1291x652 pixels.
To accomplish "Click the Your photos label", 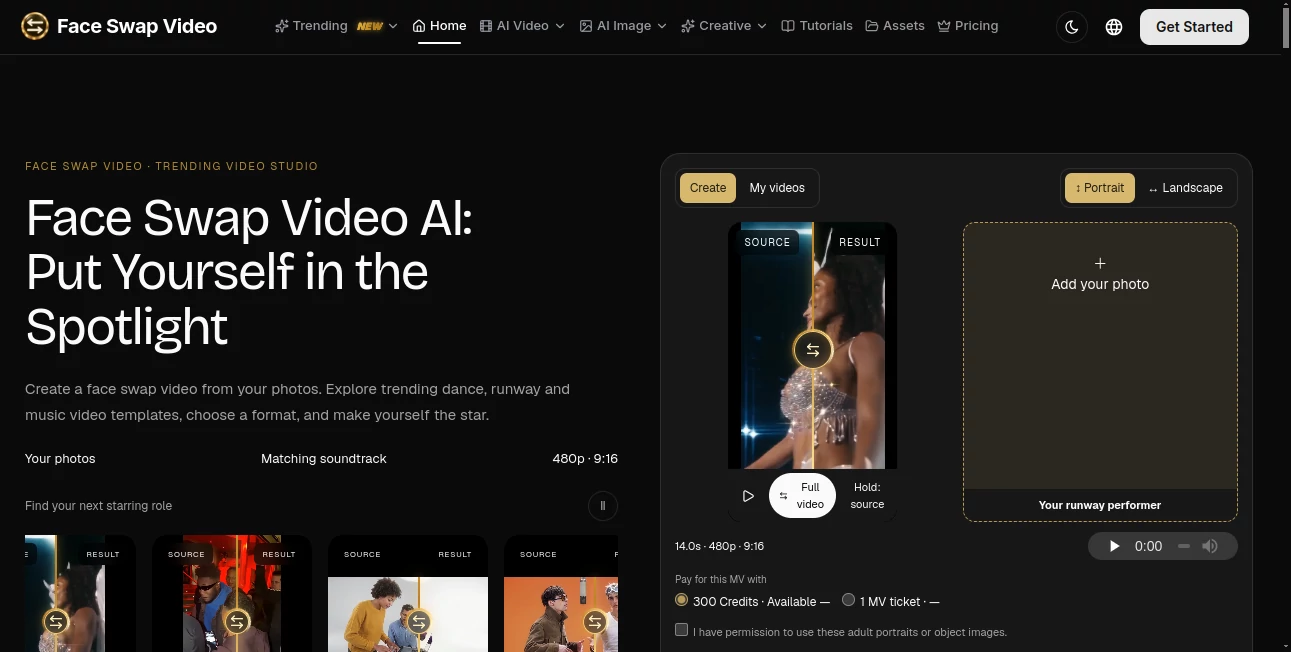I will 60,459.
